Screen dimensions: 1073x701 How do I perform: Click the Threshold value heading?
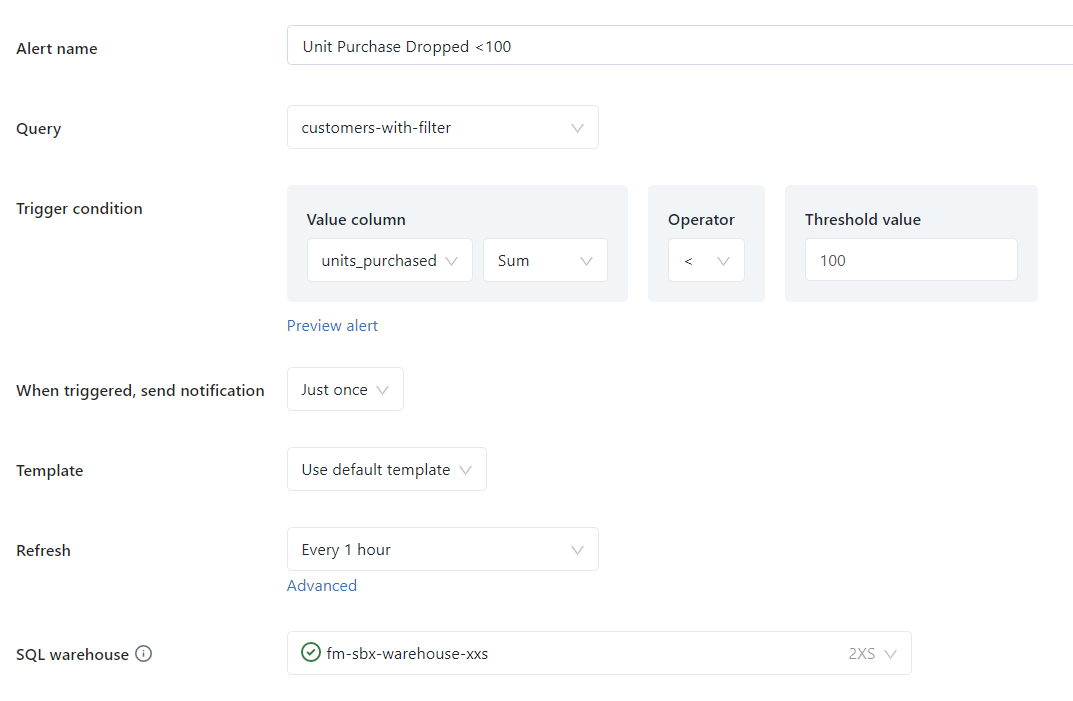[862, 220]
